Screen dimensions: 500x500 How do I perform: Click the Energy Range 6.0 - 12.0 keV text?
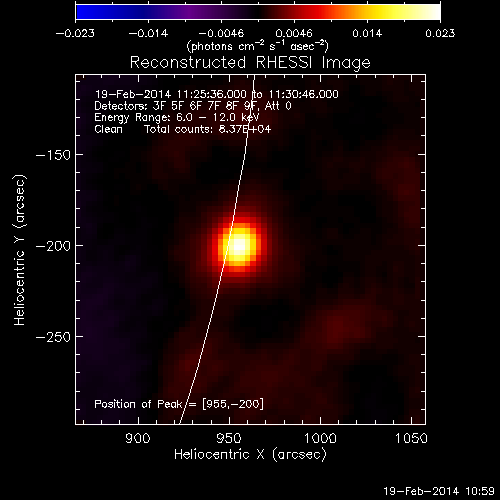click(x=177, y=117)
